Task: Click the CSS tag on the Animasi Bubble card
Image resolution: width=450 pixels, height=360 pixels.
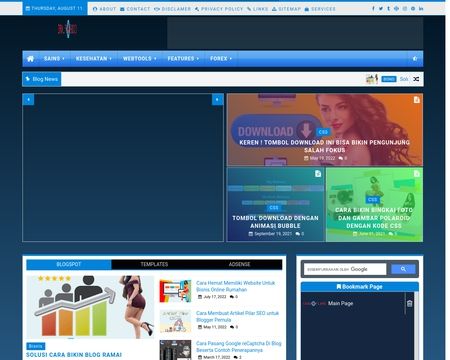Action: 274,208
